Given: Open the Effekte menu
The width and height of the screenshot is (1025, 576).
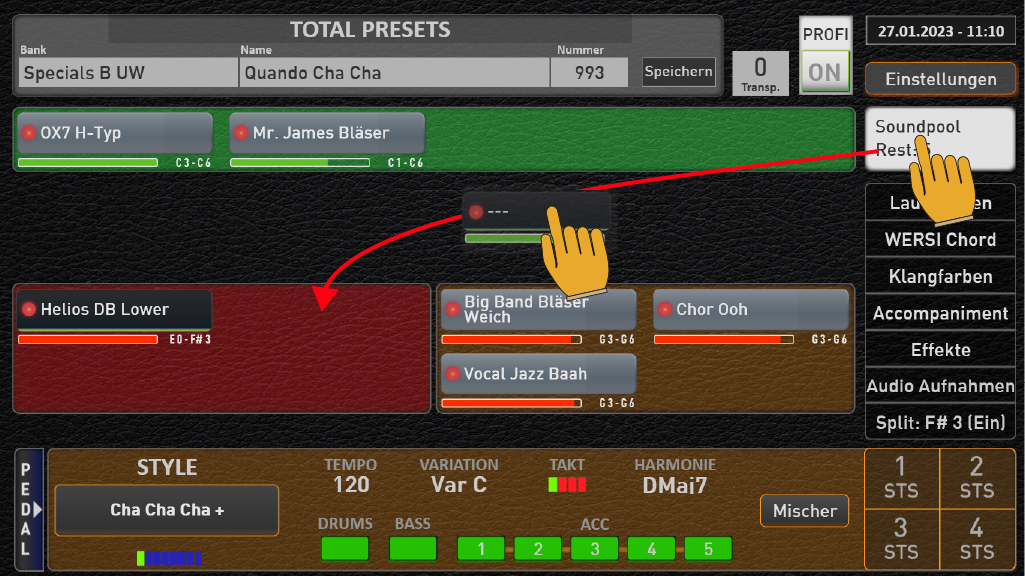Looking at the screenshot, I should click(x=940, y=350).
